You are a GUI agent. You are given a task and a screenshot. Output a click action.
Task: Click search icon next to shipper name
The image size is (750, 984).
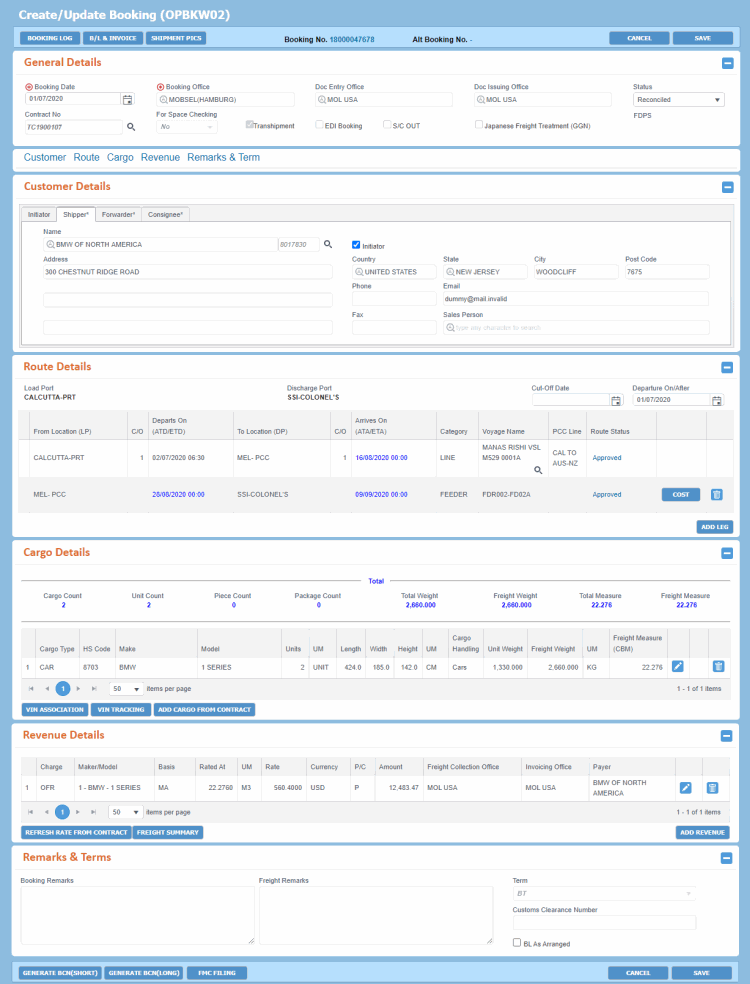pyautogui.click(x=327, y=244)
